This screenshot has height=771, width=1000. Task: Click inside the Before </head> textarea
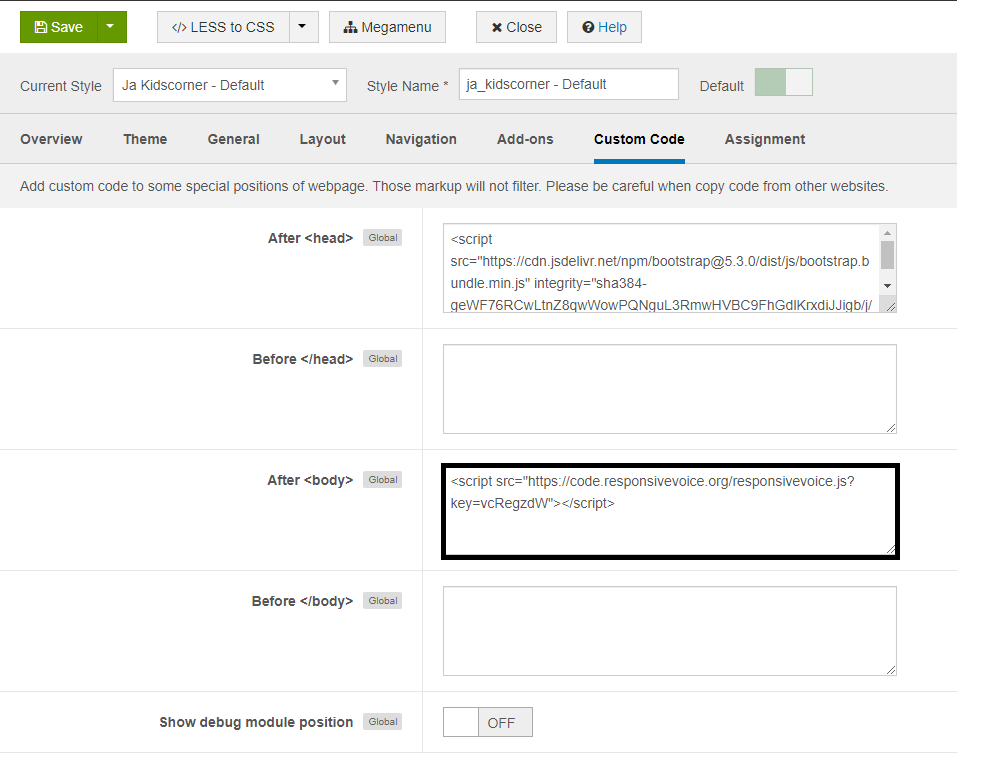tap(670, 389)
